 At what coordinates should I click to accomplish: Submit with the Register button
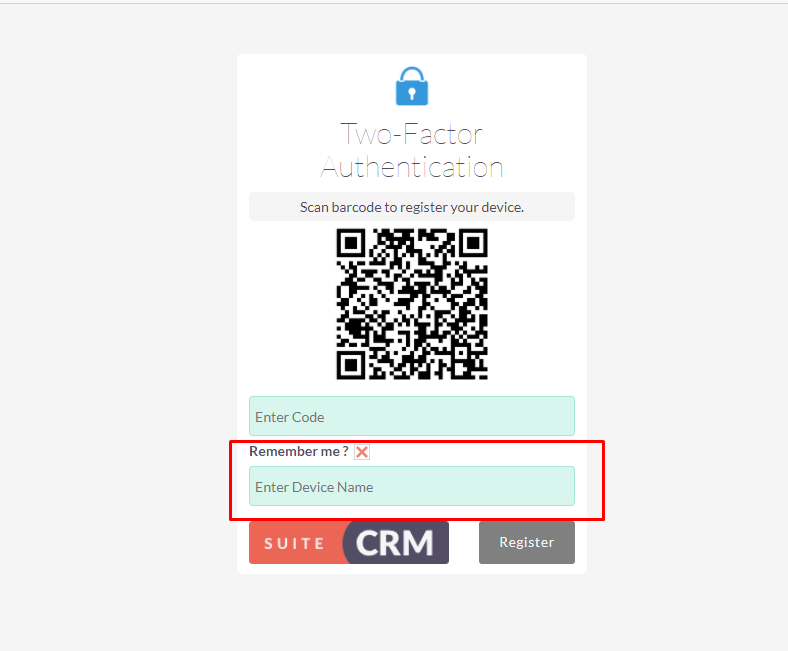527,542
